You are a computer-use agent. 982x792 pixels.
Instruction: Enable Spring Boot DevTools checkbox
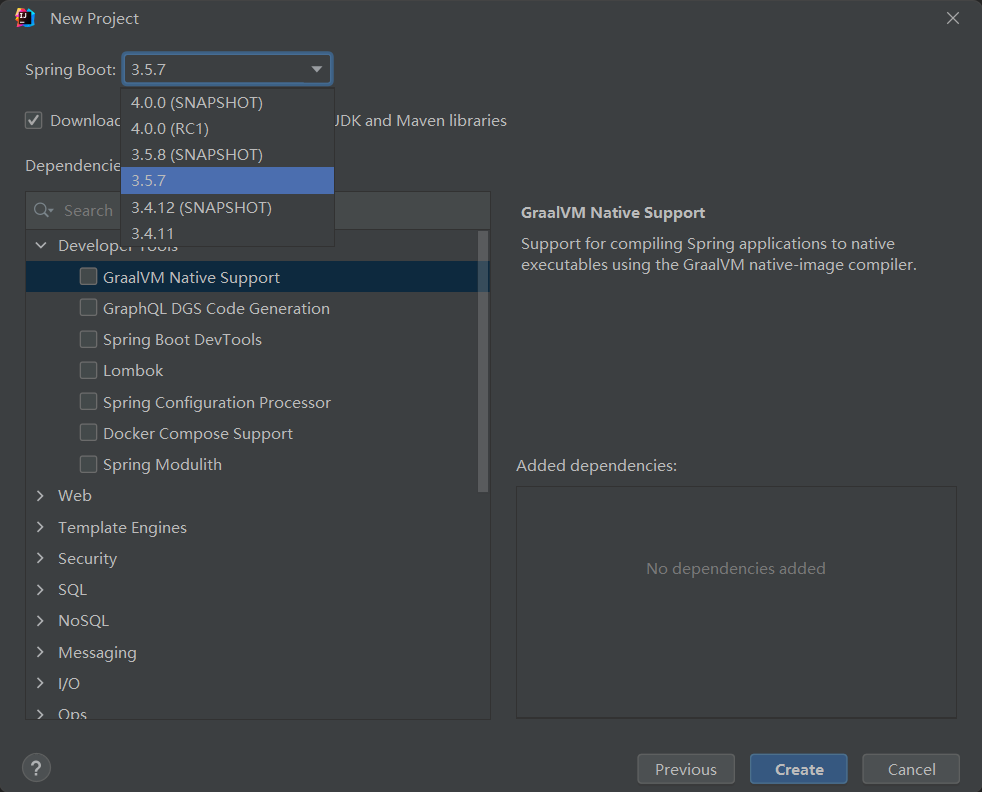[x=88, y=339]
